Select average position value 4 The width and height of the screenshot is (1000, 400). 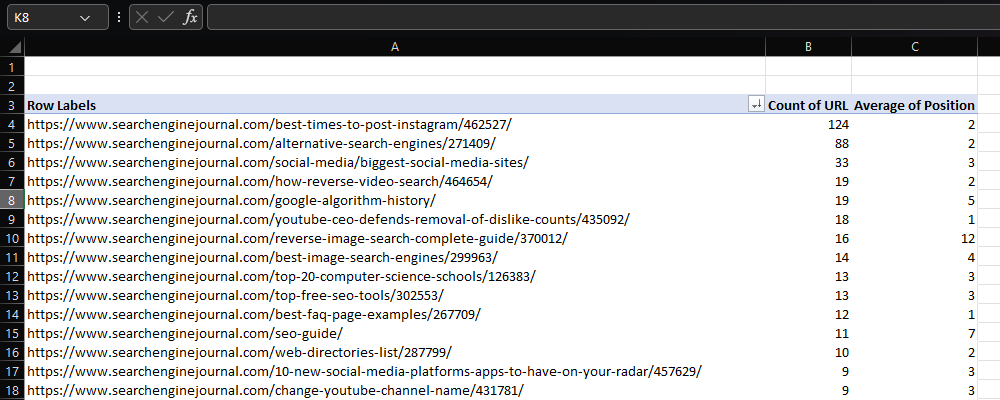(x=915, y=257)
